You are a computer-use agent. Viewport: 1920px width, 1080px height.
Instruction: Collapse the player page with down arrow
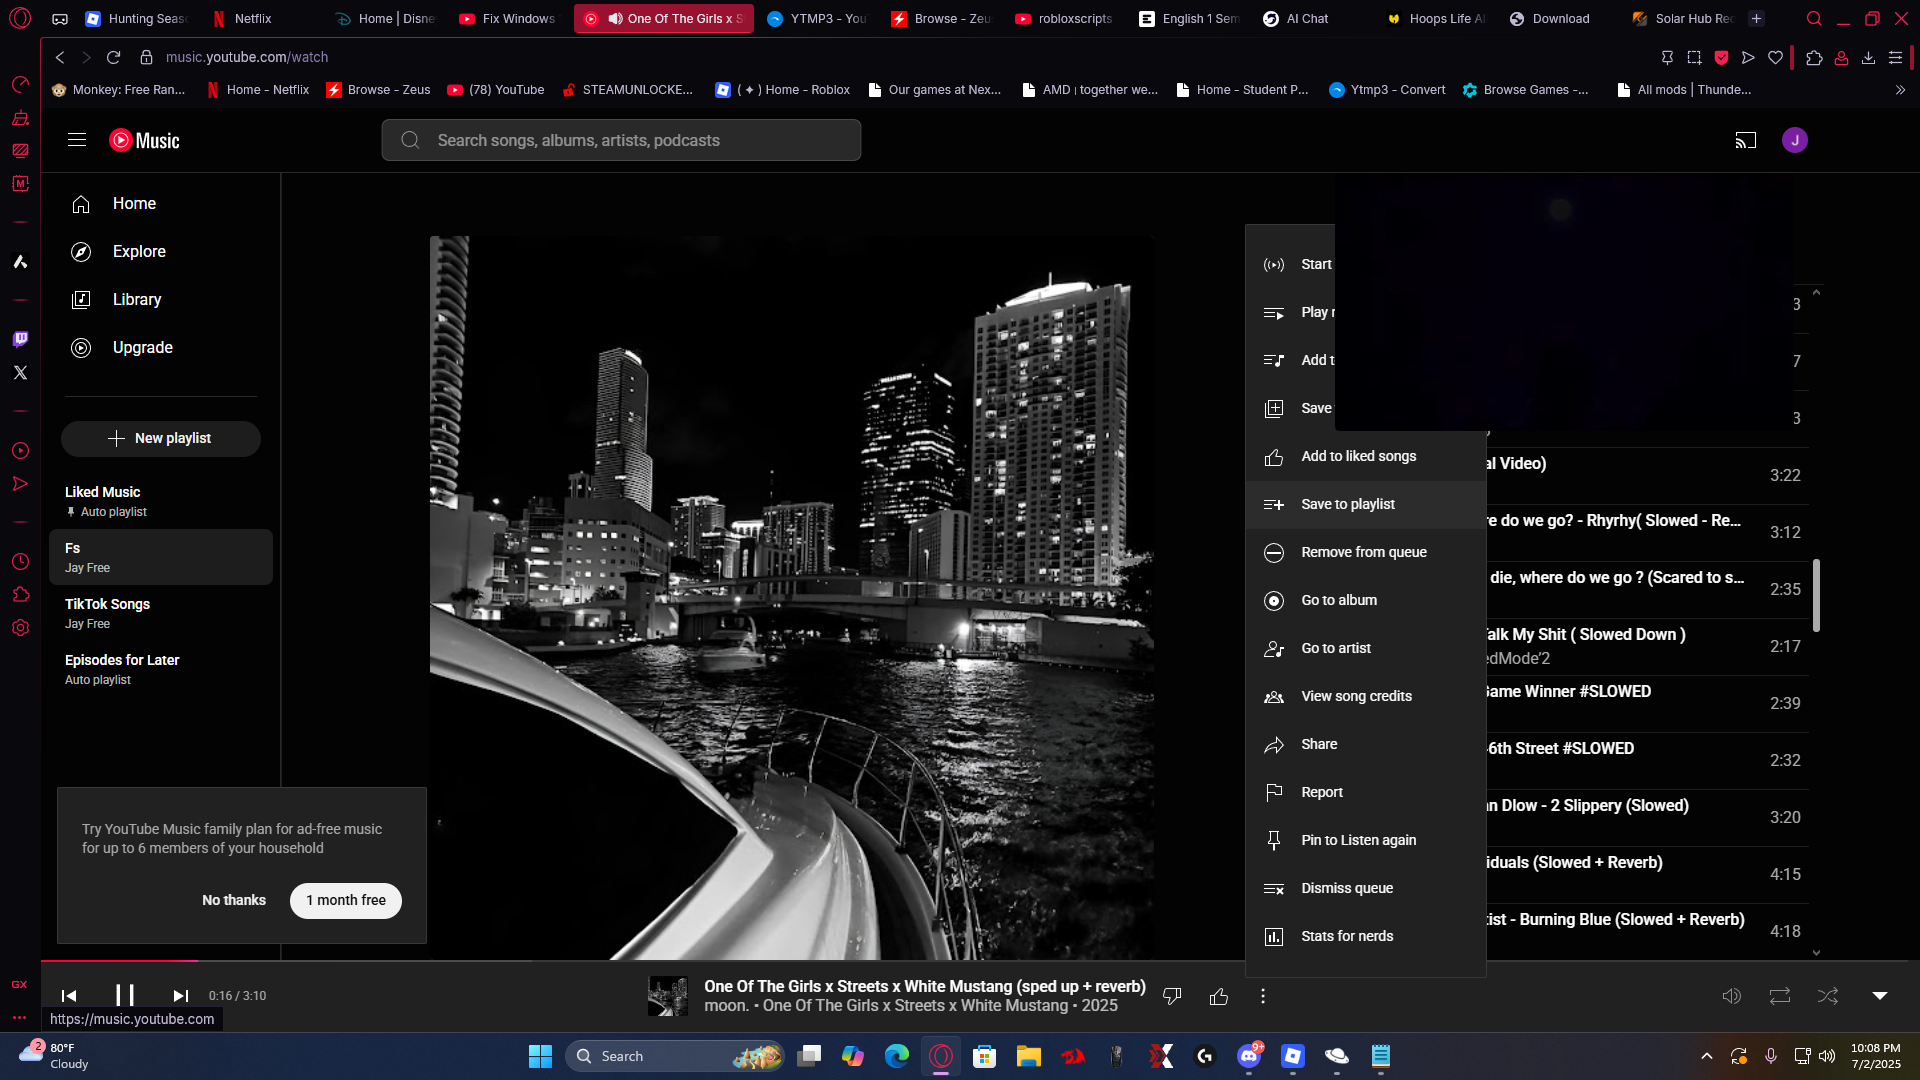click(1880, 996)
